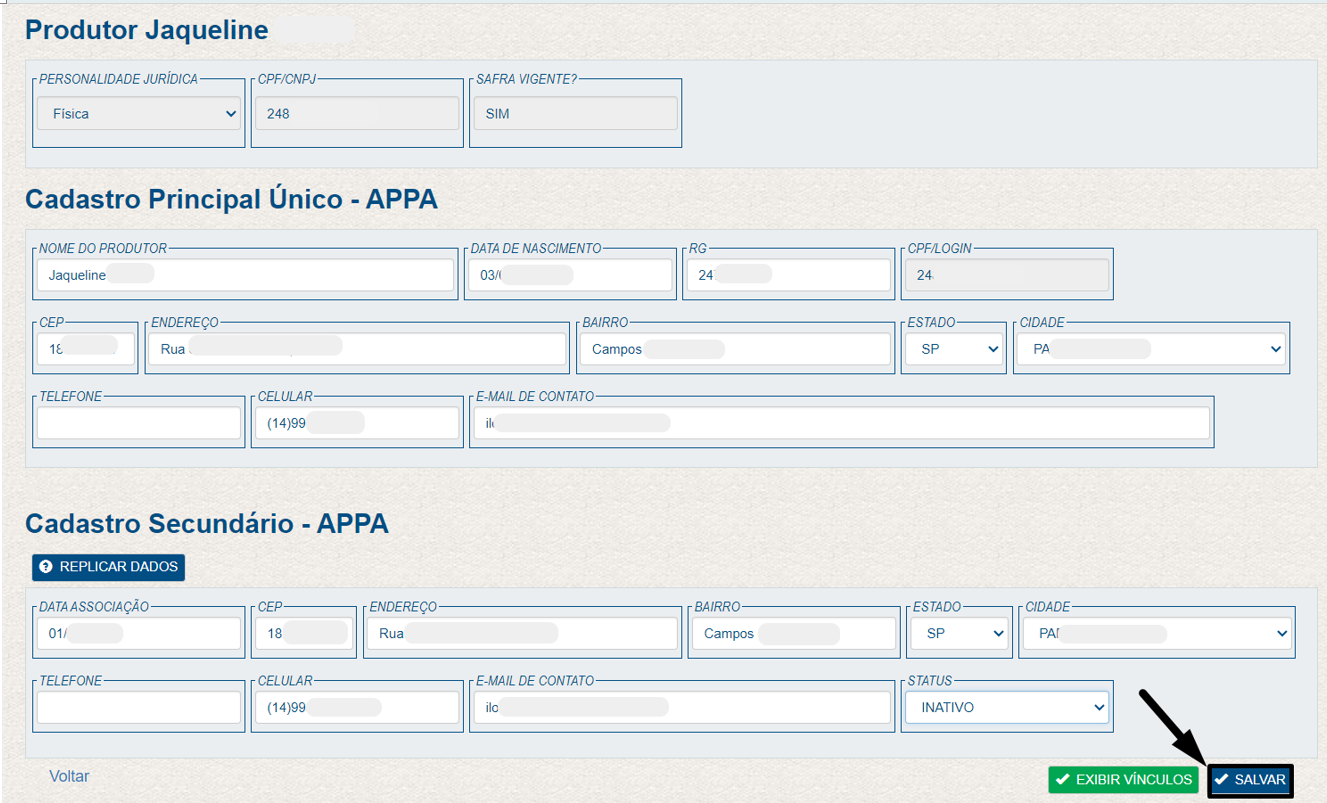
Task: Open the Status dropdown showing INATIVO
Action: pos(1007,707)
